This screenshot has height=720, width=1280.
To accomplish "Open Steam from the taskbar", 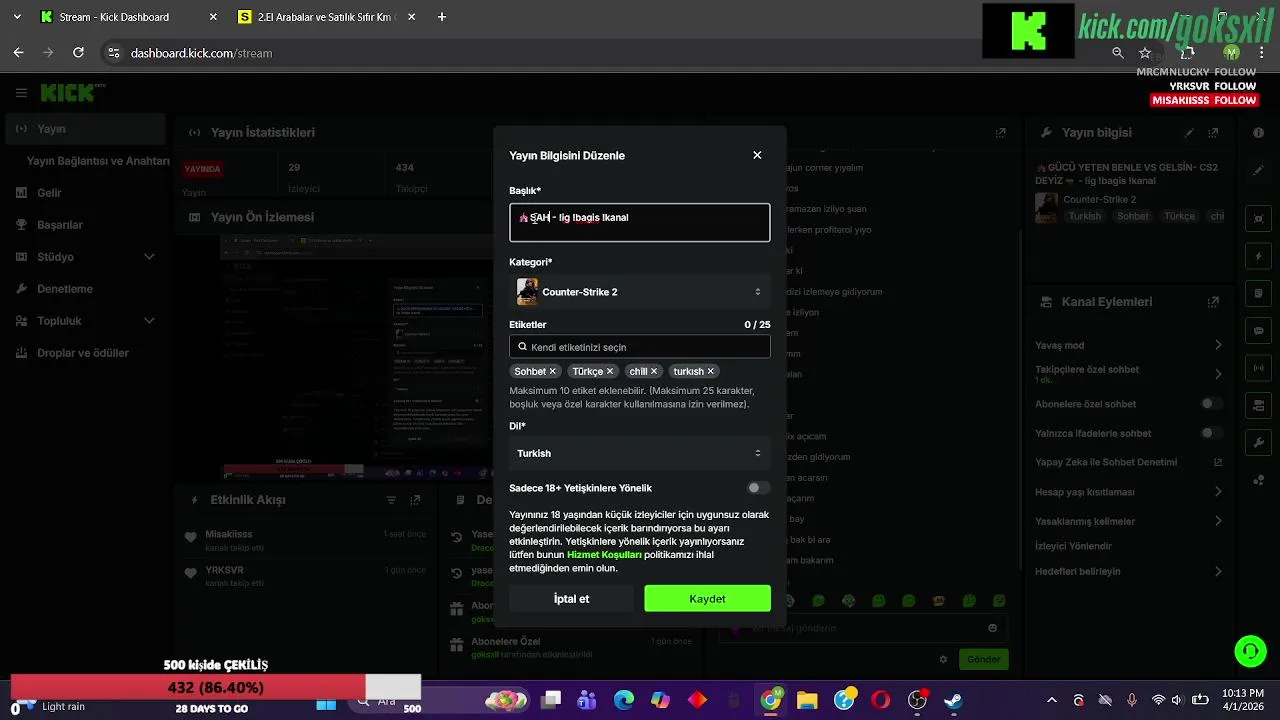I will click(x=953, y=700).
